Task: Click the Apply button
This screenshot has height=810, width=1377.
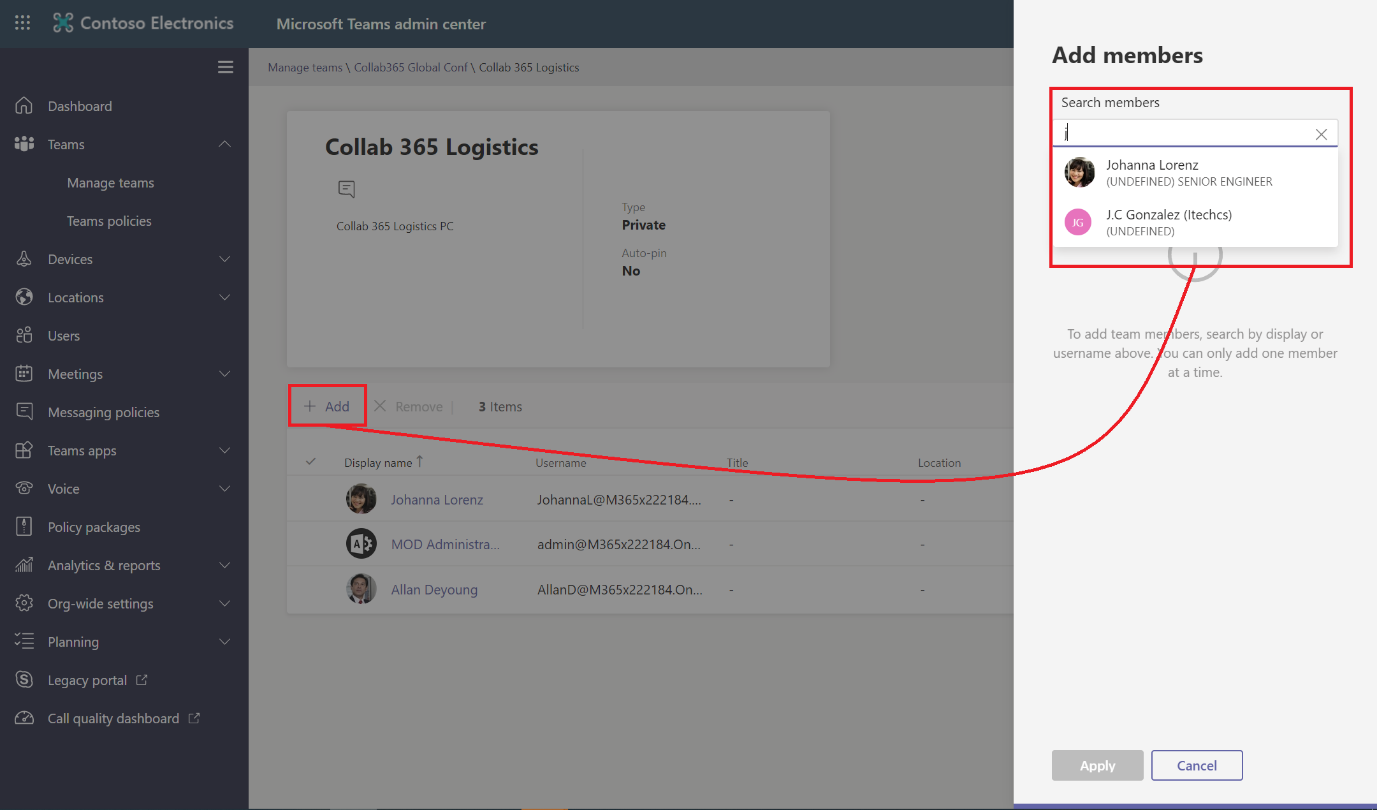Action: click(x=1097, y=765)
